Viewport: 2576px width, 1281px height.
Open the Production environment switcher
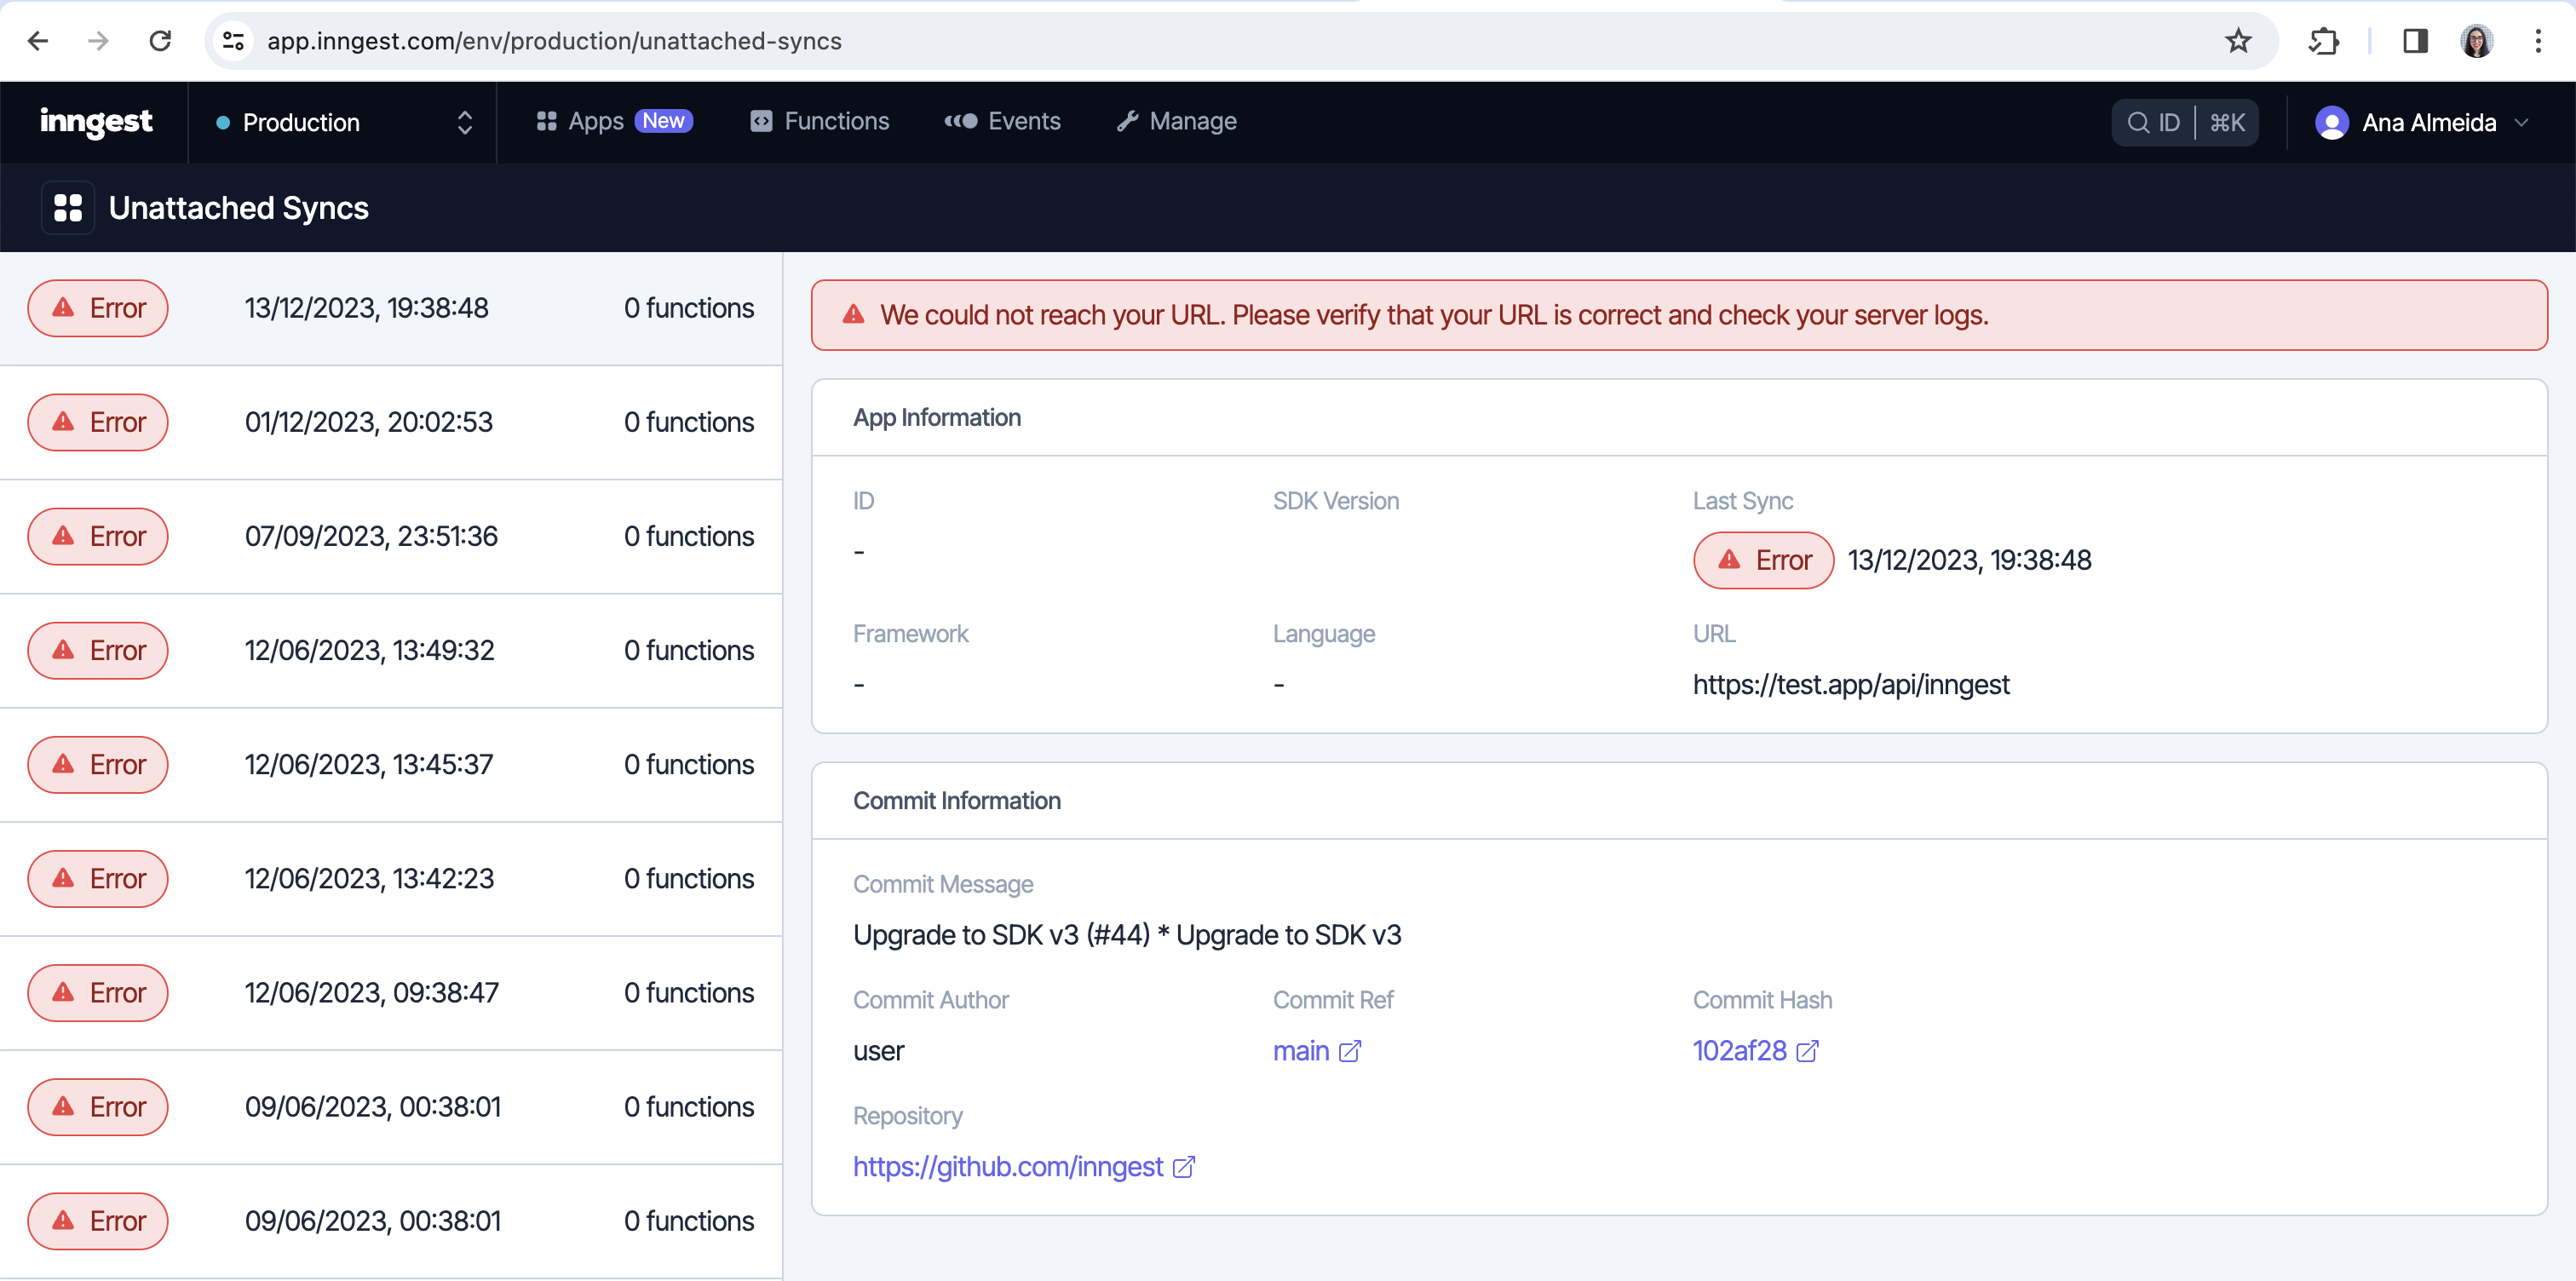342,123
